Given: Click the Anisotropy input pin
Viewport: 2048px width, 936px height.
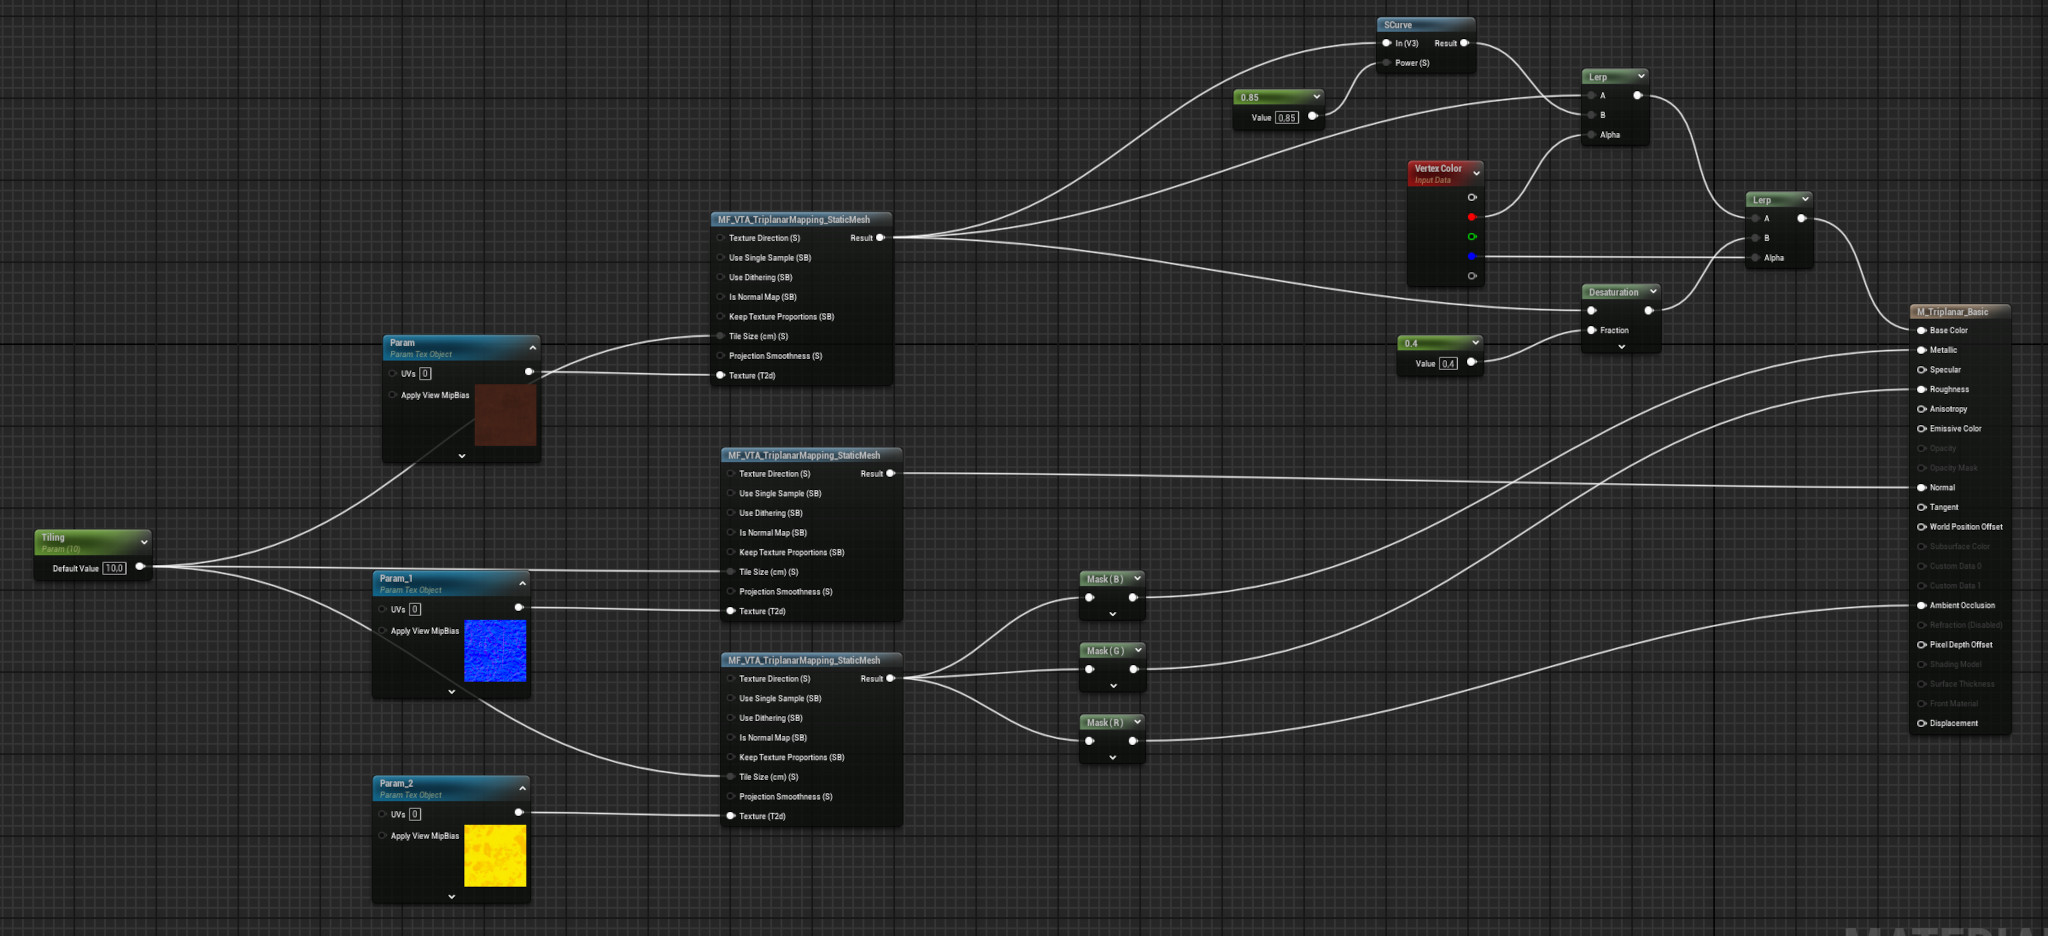Looking at the screenshot, I should [1921, 409].
